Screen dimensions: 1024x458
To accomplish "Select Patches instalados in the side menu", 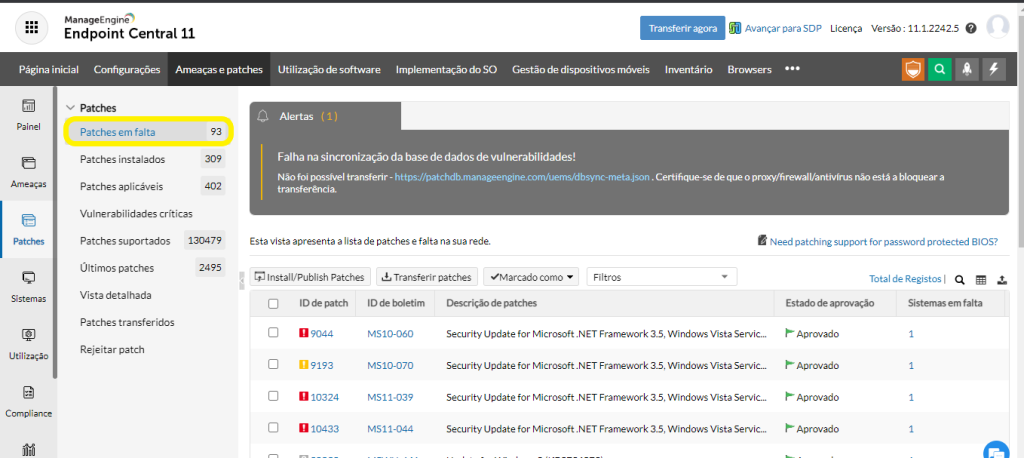I will (x=122, y=159).
